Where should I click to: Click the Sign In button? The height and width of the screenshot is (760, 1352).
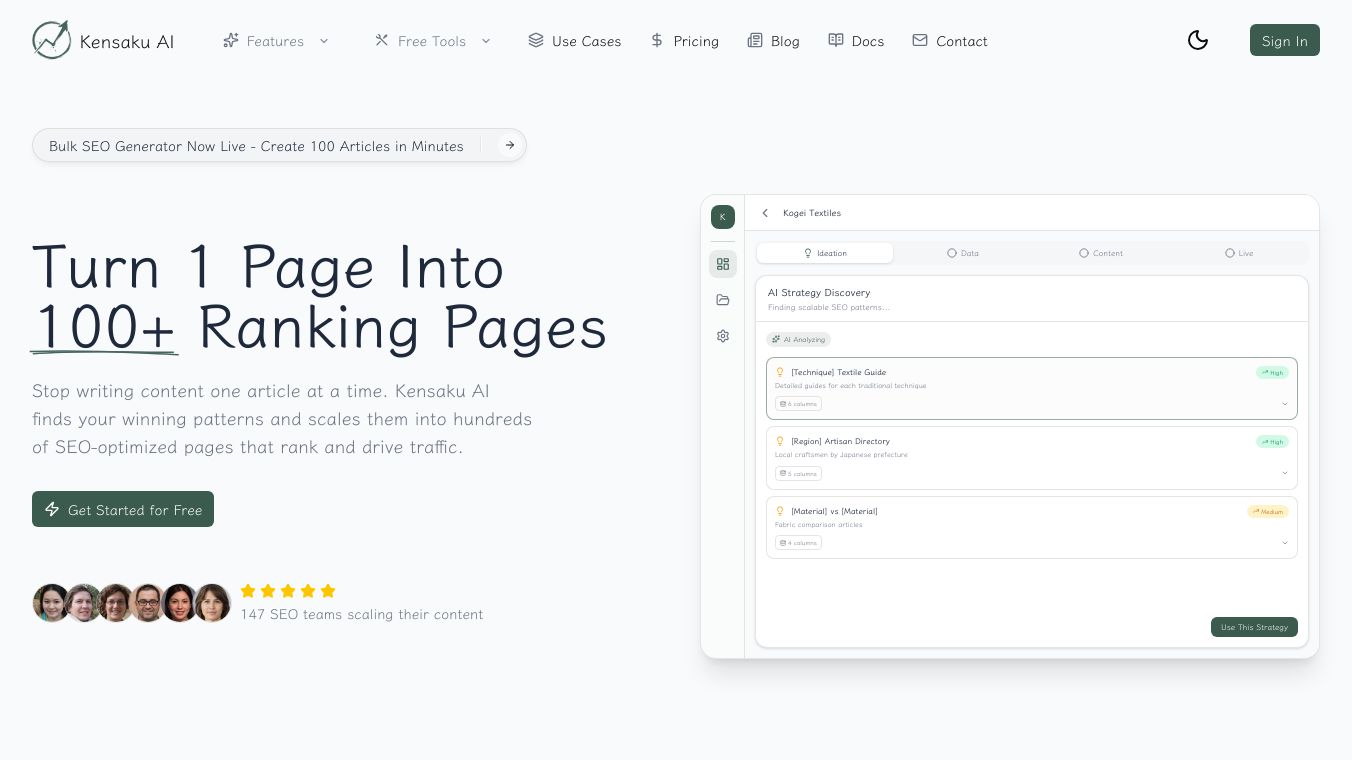click(x=1285, y=40)
